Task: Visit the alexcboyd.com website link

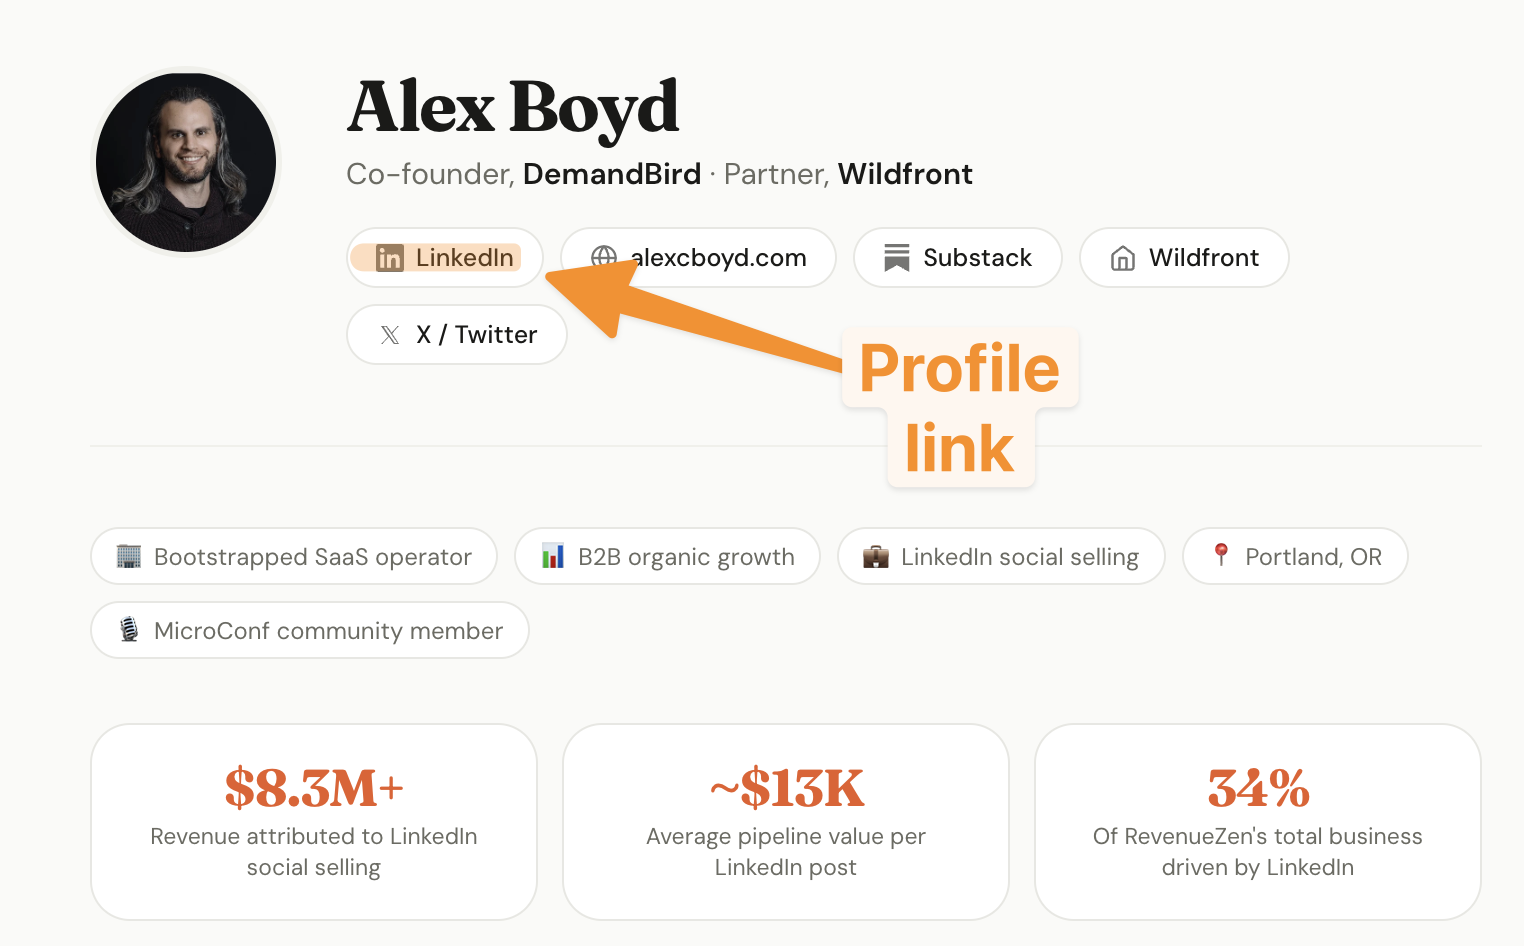Action: tap(698, 258)
